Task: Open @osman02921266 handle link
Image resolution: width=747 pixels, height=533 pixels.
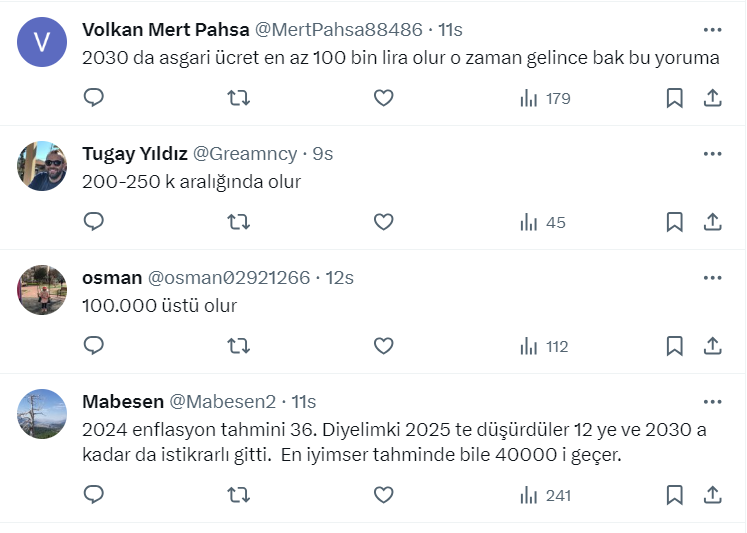Action: tap(229, 278)
